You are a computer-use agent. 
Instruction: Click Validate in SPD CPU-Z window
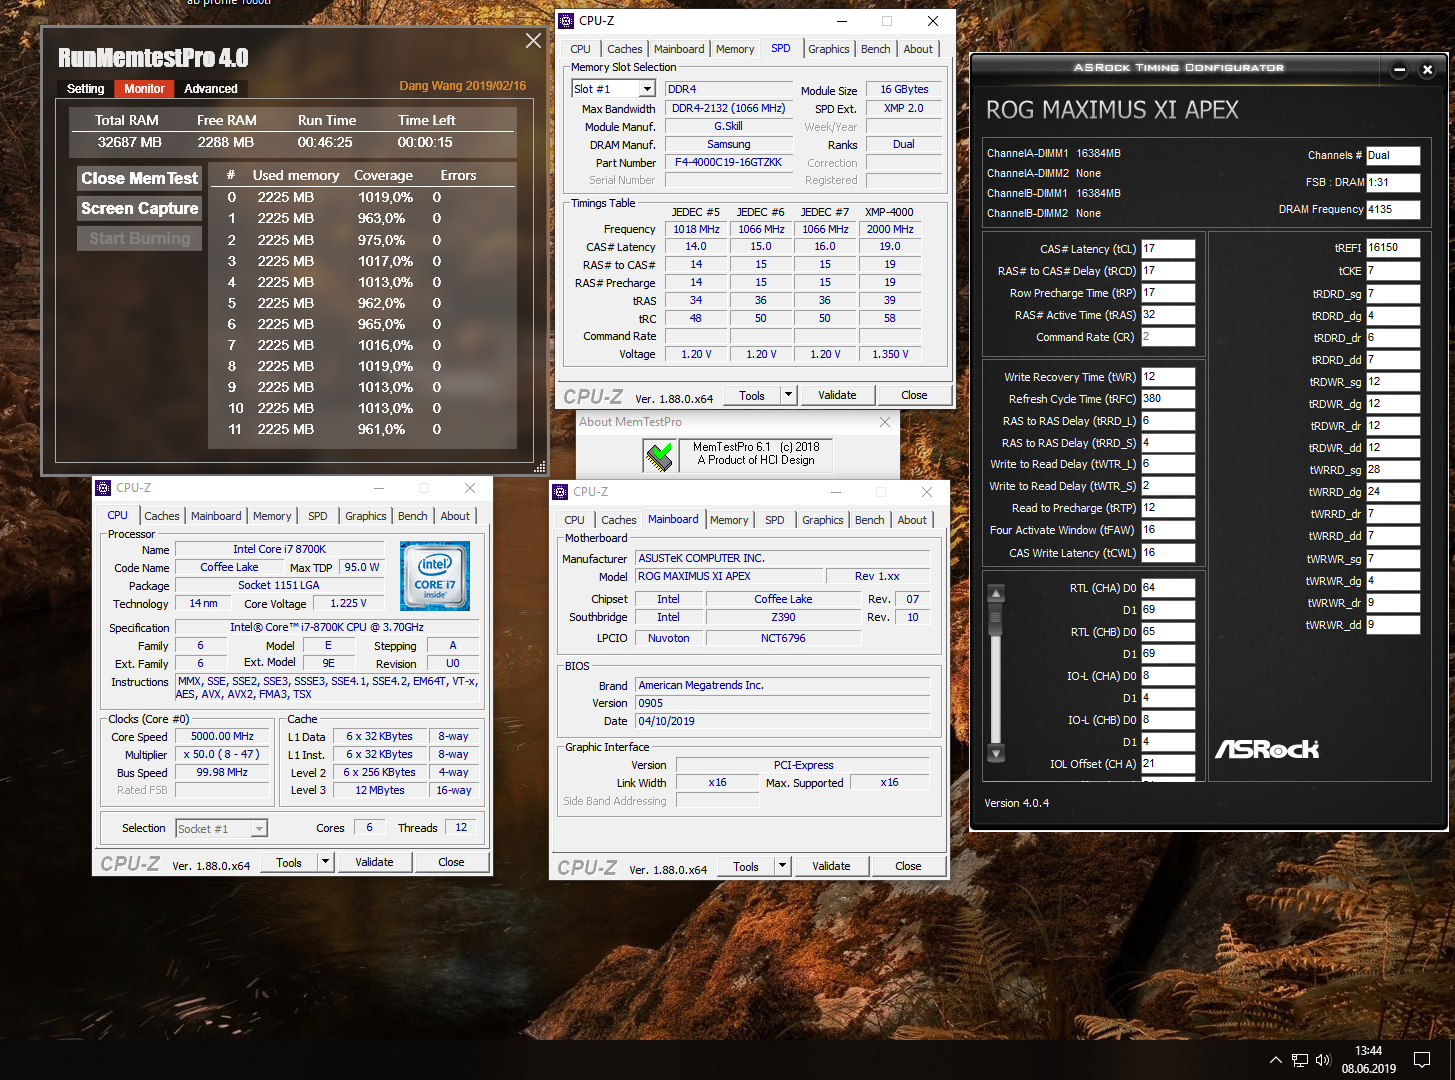pos(837,395)
